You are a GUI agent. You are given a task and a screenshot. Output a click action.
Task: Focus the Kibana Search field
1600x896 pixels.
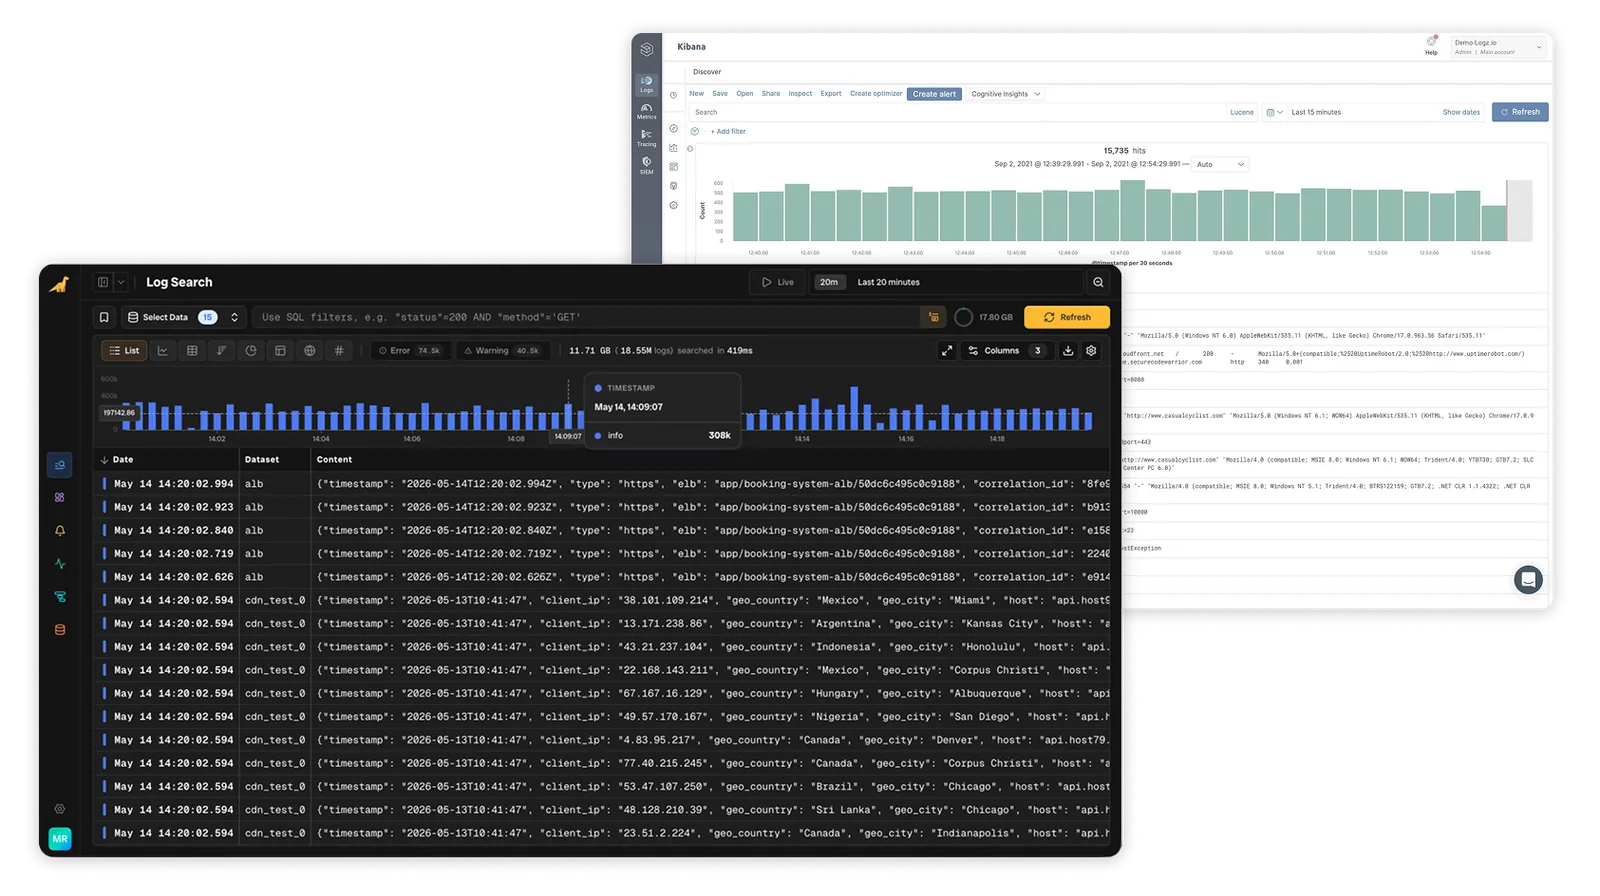click(x=957, y=112)
